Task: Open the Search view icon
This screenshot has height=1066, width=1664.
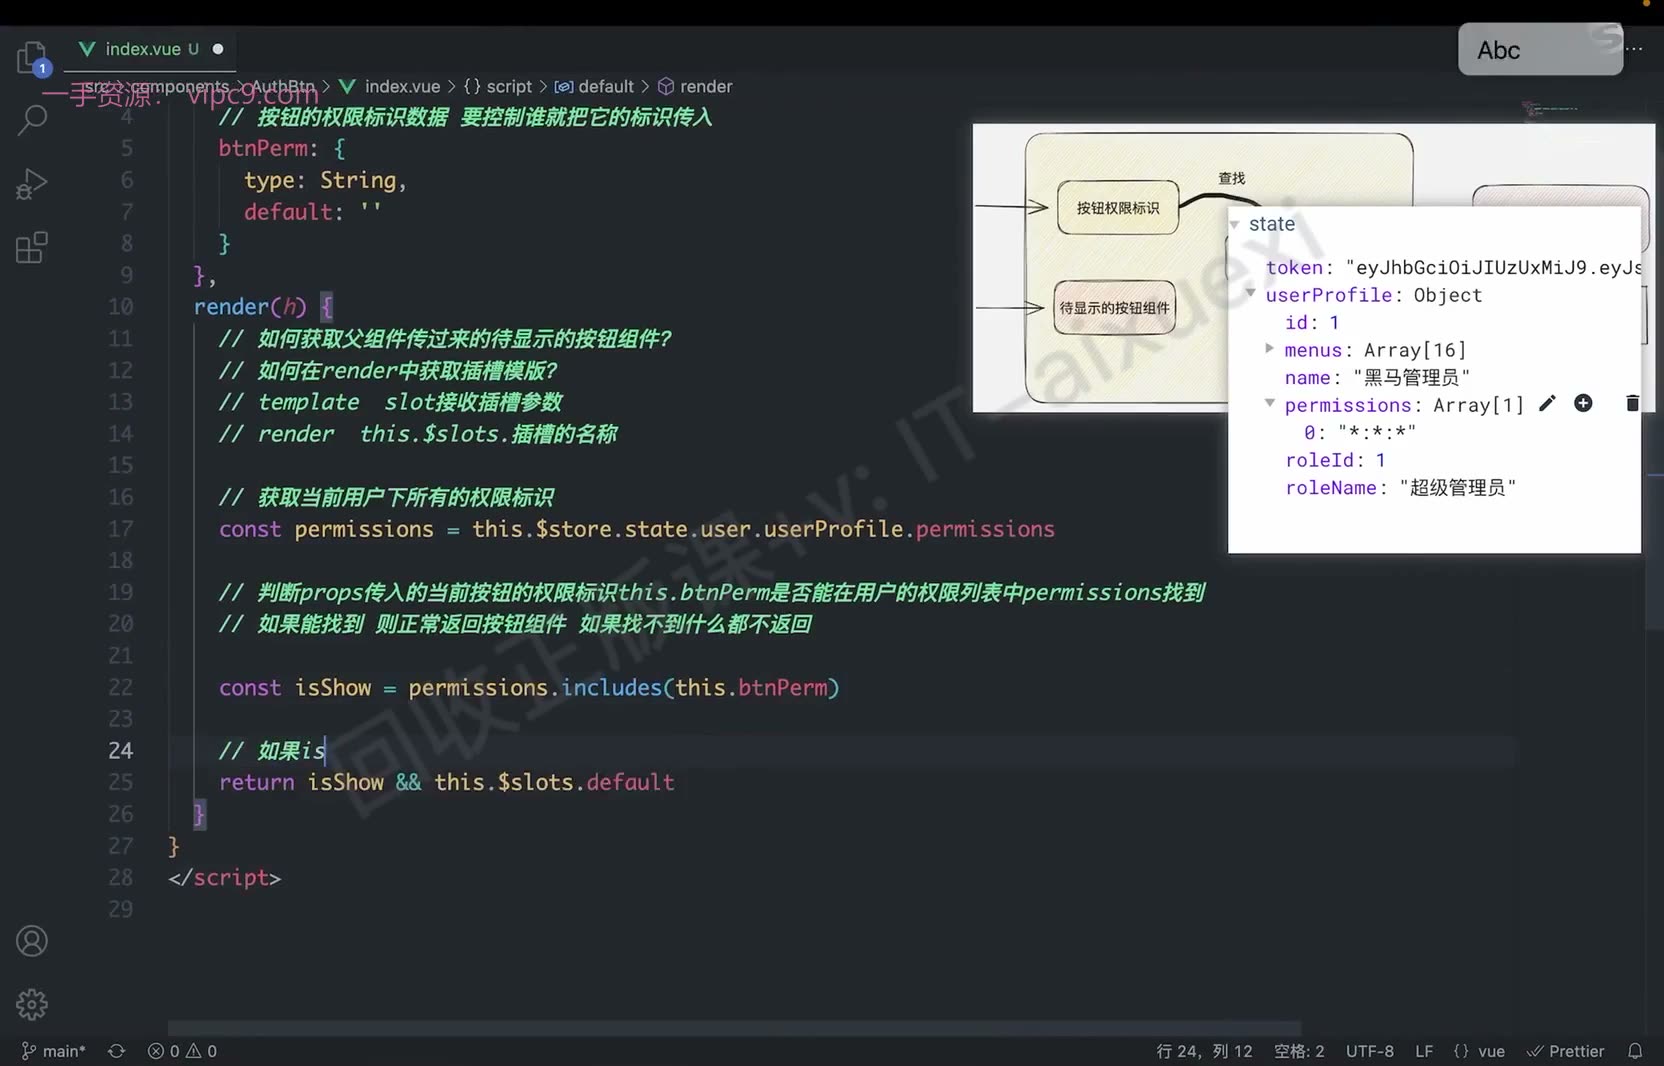Action: [x=32, y=120]
